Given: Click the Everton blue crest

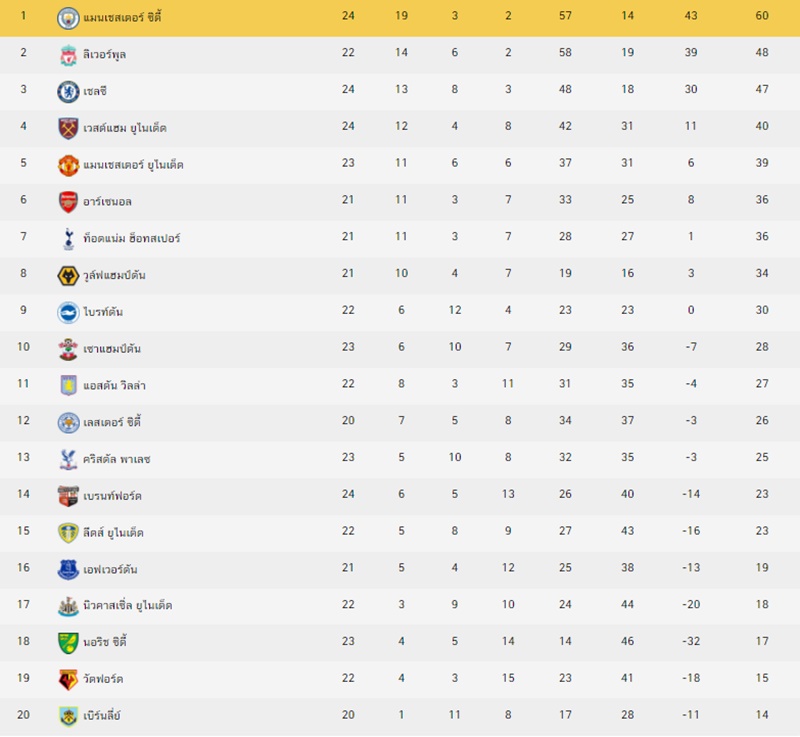Looking at the screenshot, I should click(x=68, y=570).
